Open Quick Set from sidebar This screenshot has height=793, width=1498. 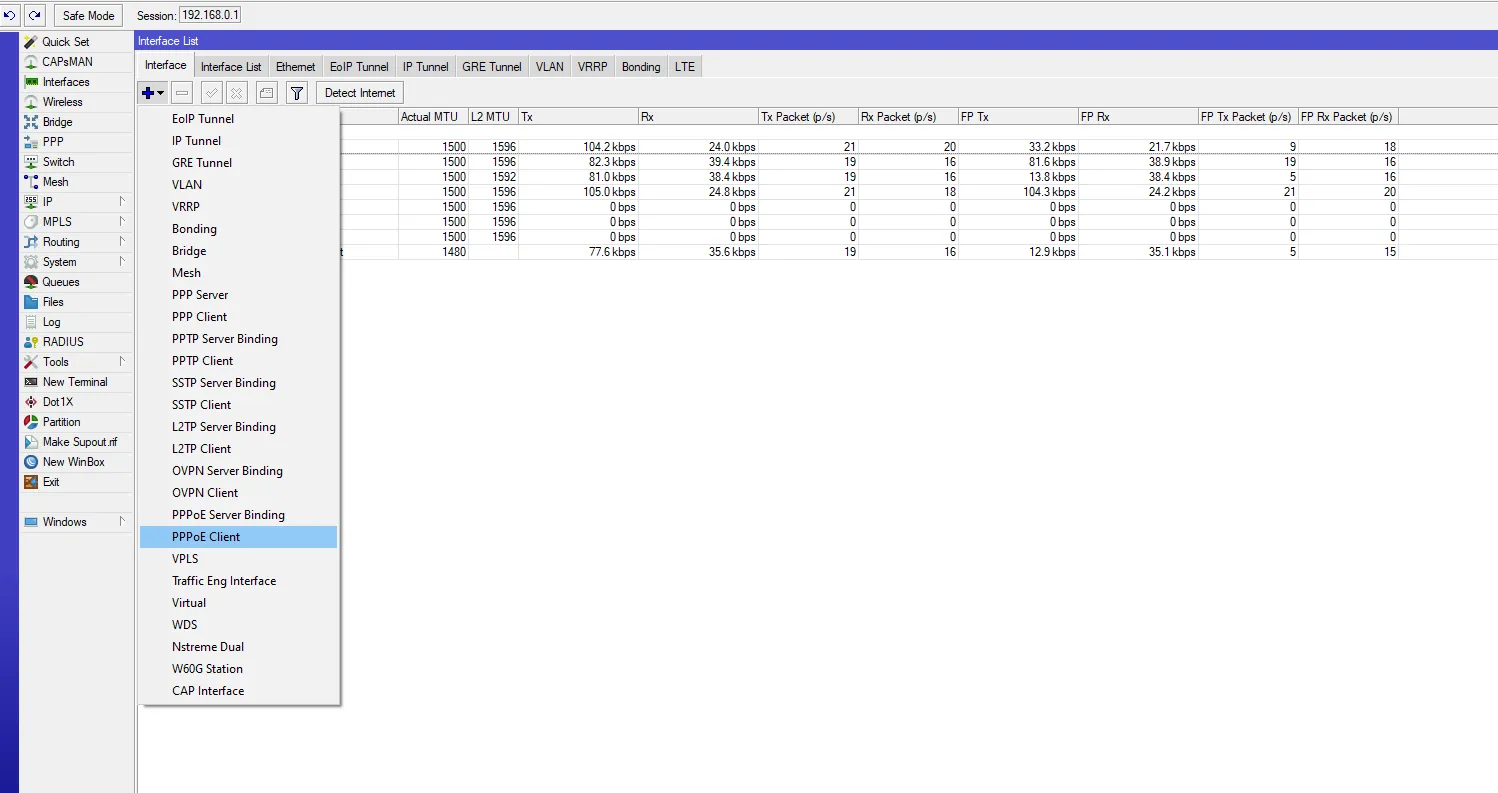pos(65,42)
